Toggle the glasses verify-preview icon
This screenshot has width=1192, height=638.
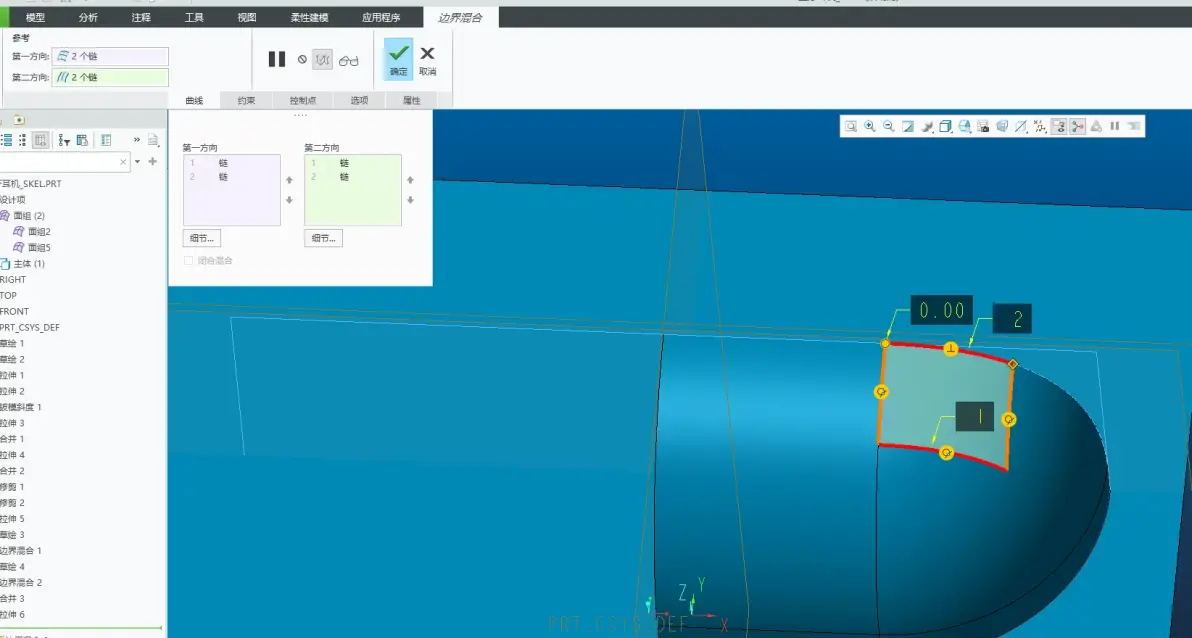[x=349, y=60]
